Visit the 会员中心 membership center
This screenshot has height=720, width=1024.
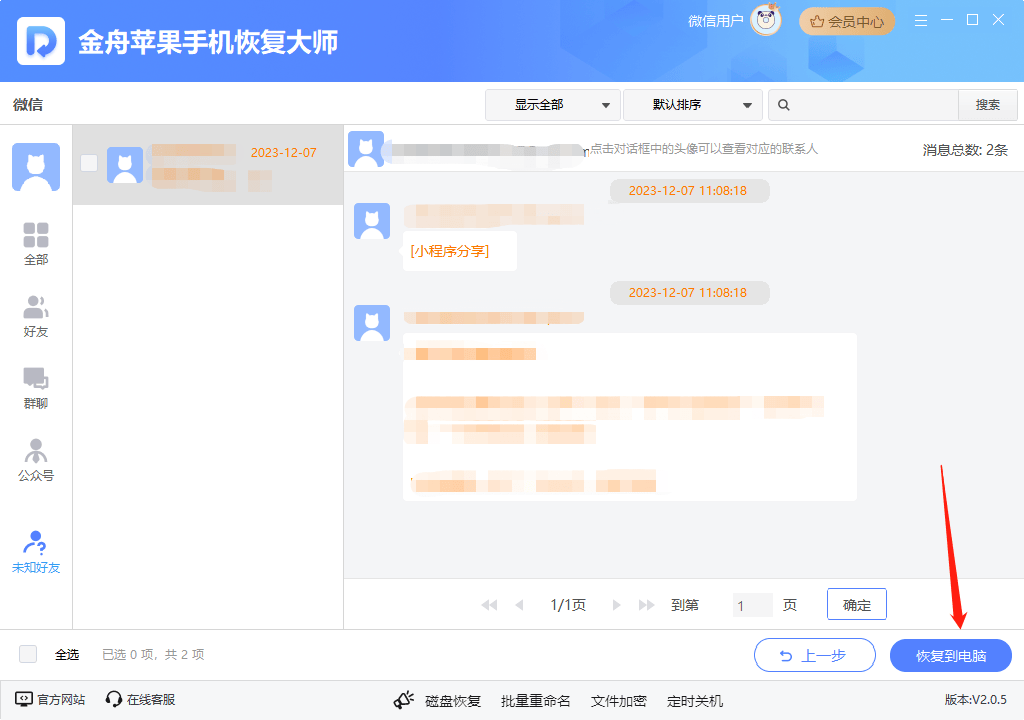(847, 20)
